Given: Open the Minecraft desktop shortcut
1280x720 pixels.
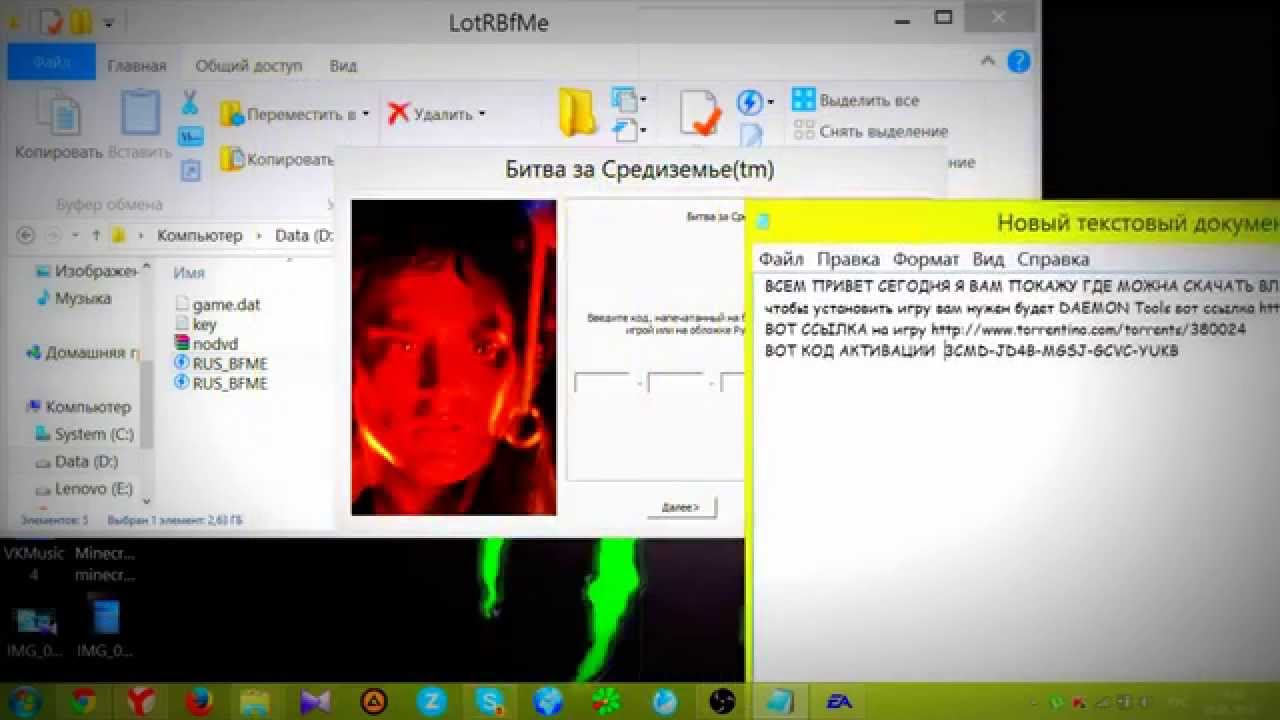Looking at the screenshot, I should pyautogui.click(x=105, y=563).
